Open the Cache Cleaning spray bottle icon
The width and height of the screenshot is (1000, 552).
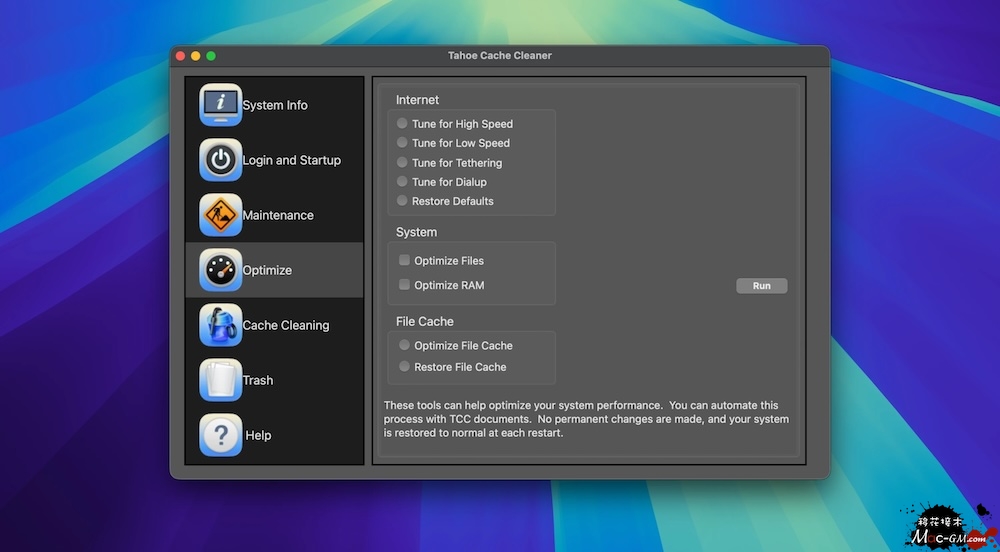click(x=220, y=325)
